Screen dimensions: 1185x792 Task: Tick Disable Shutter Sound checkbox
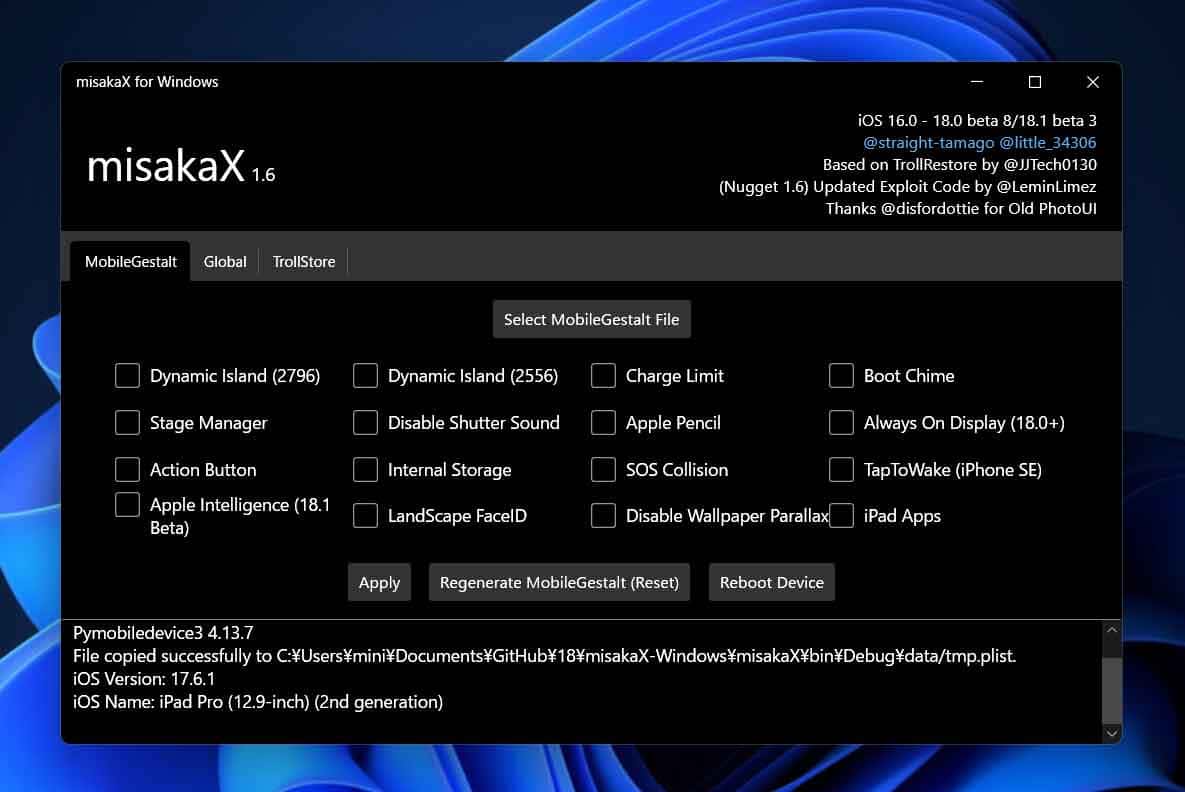pyautogui.click(x=365, y=423)
